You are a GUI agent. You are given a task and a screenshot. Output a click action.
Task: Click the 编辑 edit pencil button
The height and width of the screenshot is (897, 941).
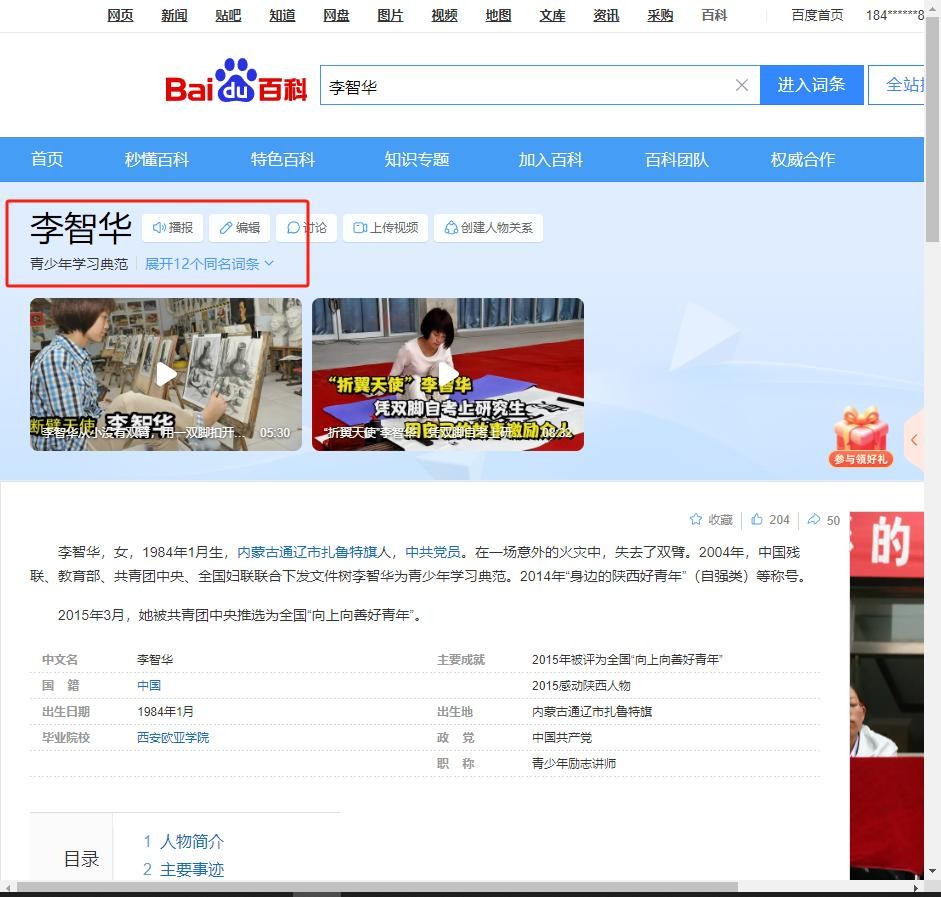(240, 228)
